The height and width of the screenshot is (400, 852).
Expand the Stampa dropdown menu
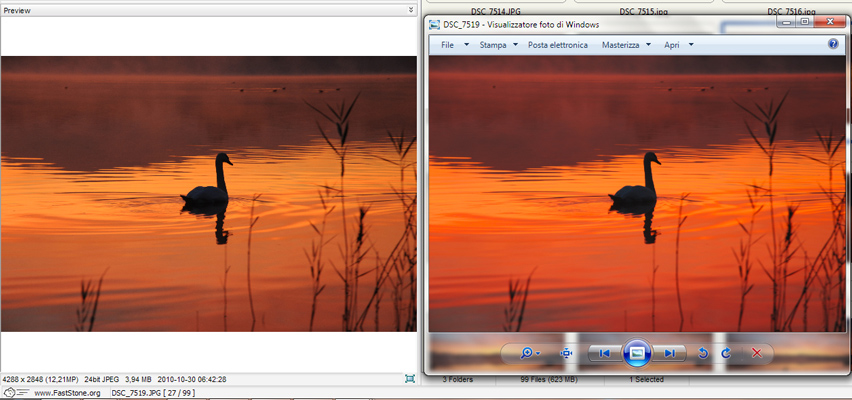coord(498,45)
